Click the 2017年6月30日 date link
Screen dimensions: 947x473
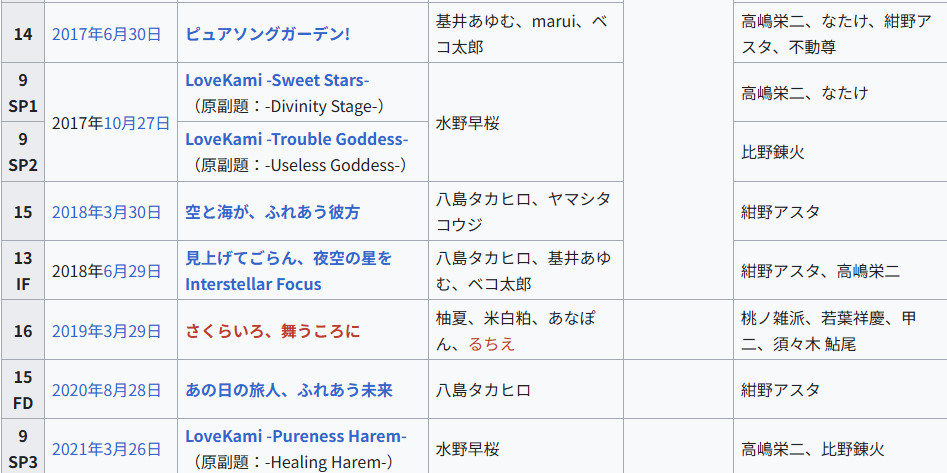point(106,34)
